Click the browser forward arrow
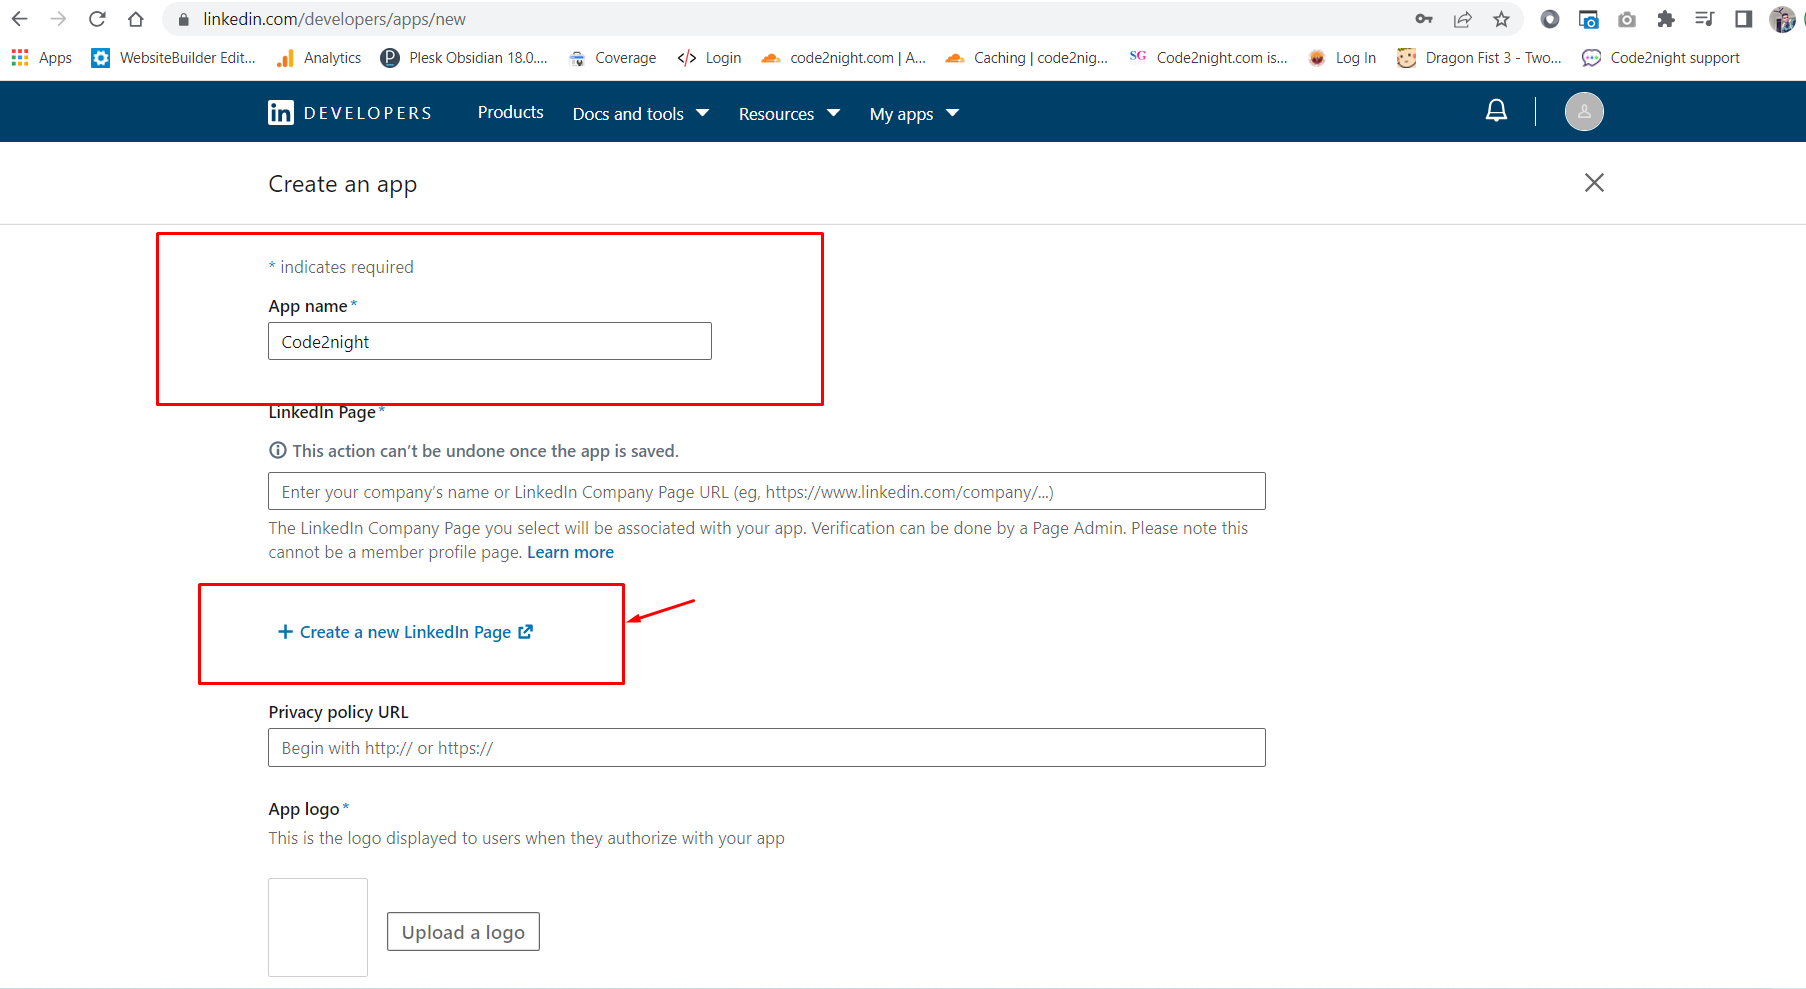Image resolution: width=1806 pixels, height=989 pixels. click(58, 19)
